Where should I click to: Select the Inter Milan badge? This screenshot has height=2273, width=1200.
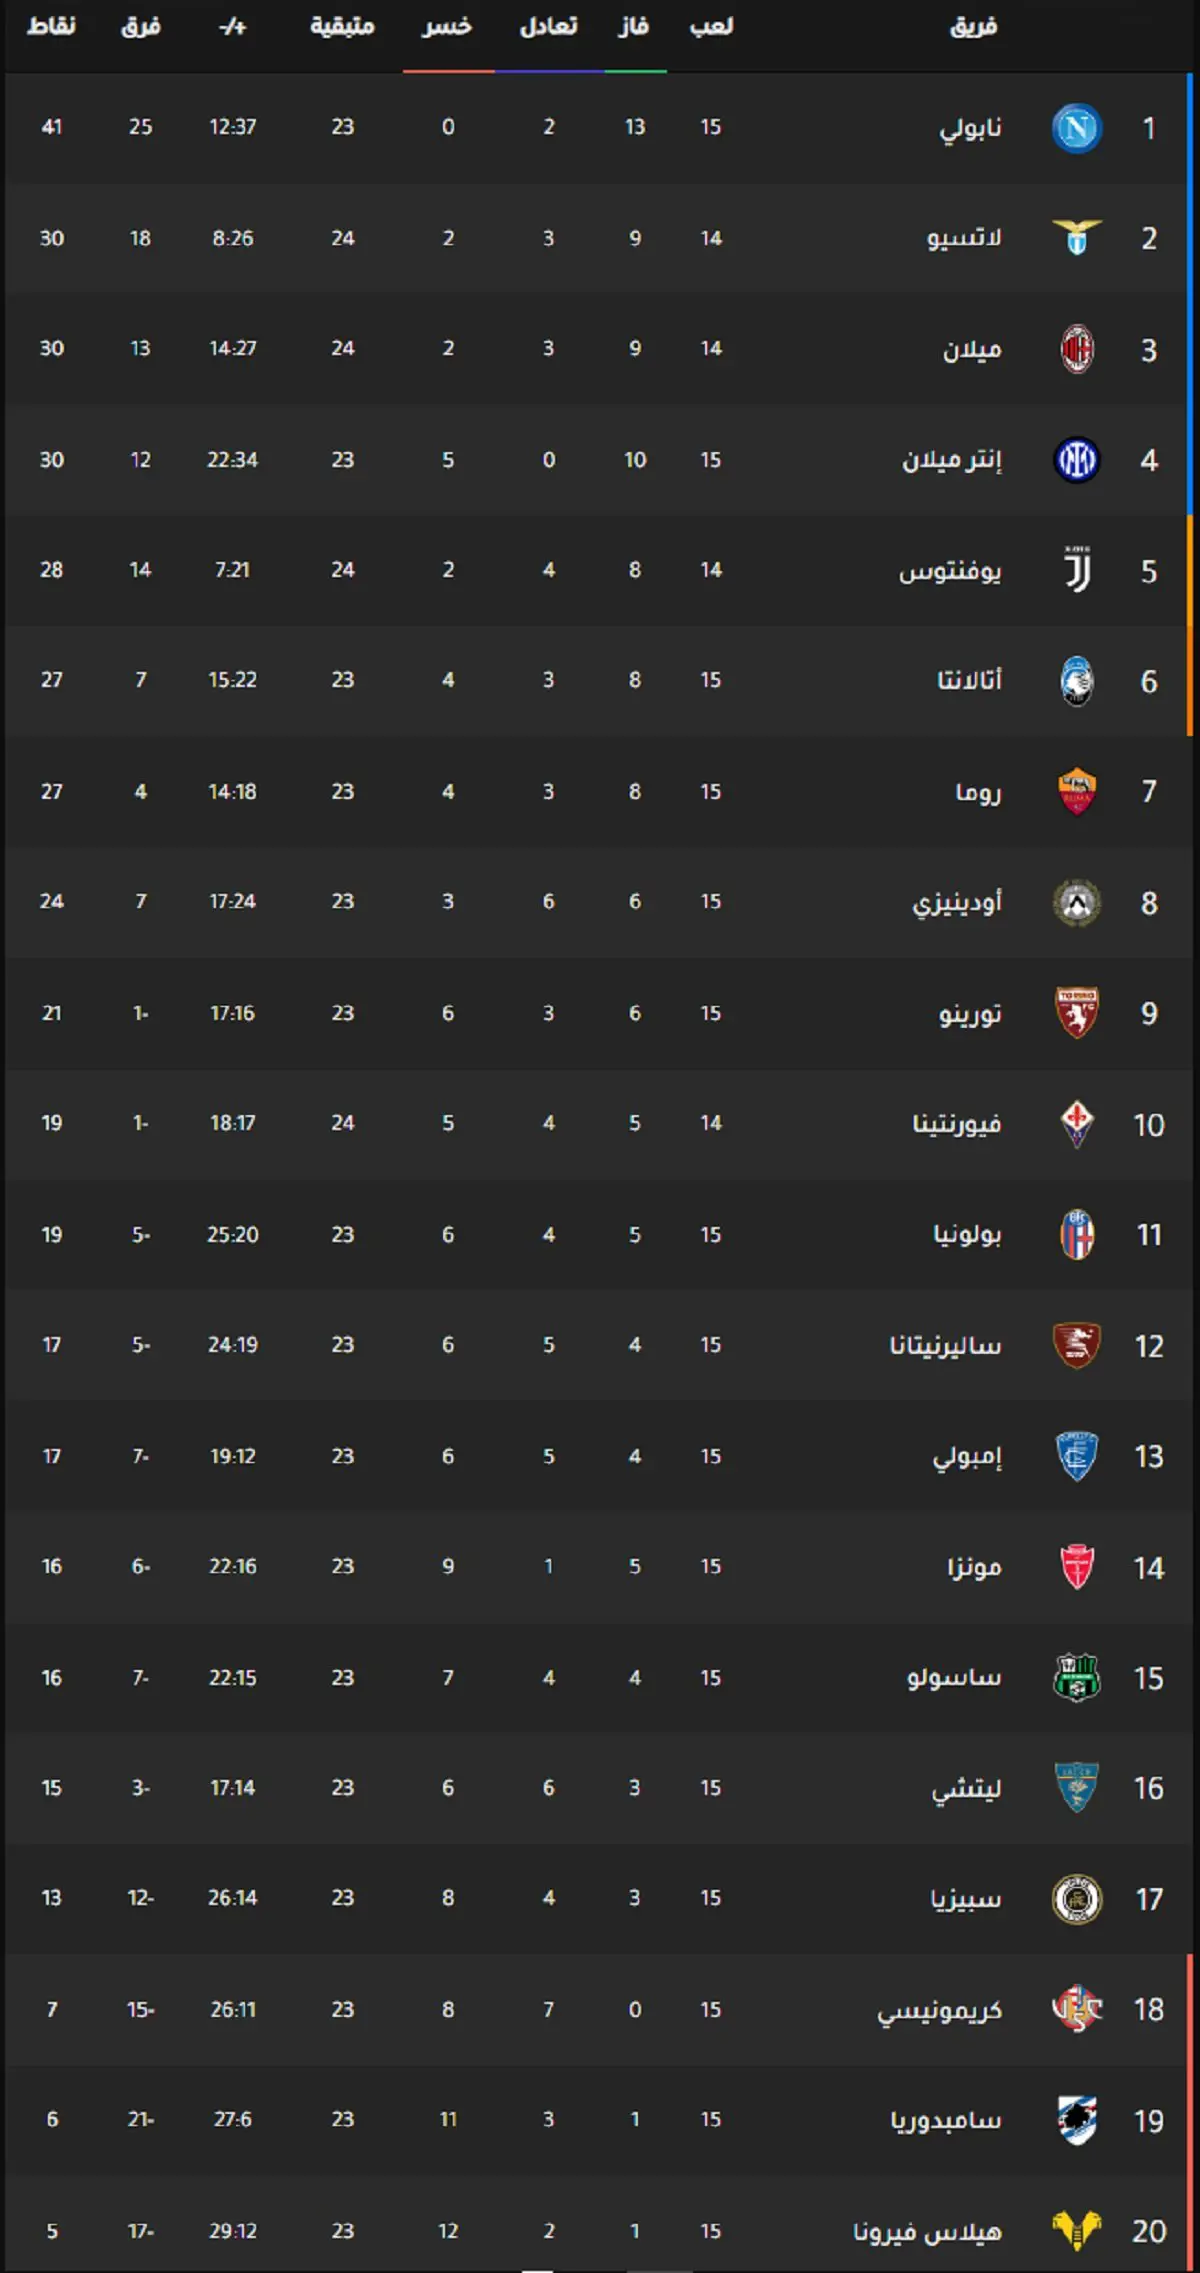[x=1077, y=460]
